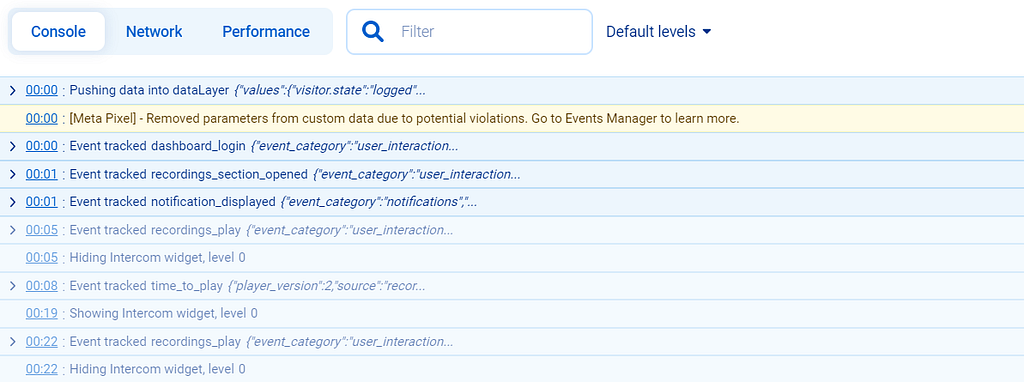Viewport: 1024px width, 382px height.
Task: Expand the first recordings_play entry at 00:05
Action: (12, 230)
